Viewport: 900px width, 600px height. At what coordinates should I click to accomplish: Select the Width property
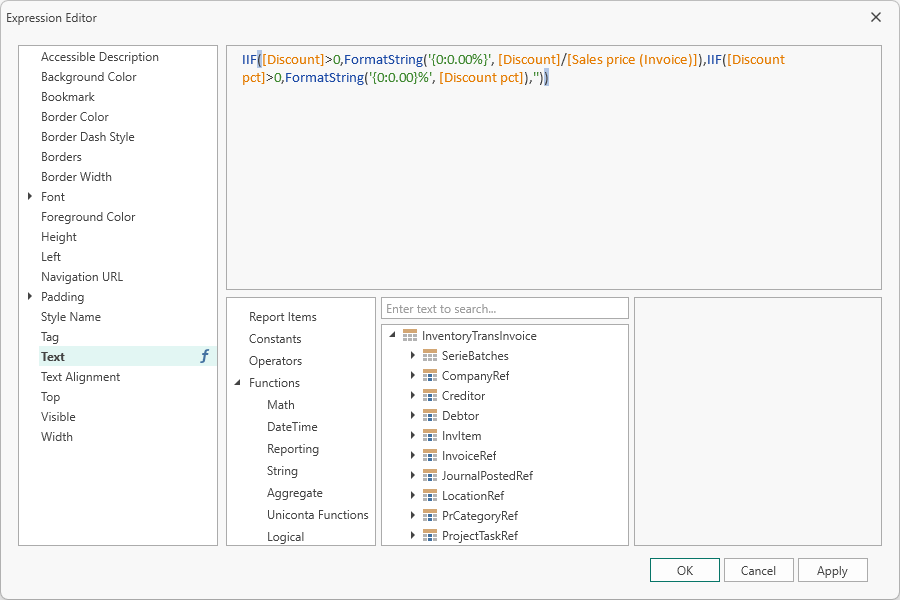point(57,437)
